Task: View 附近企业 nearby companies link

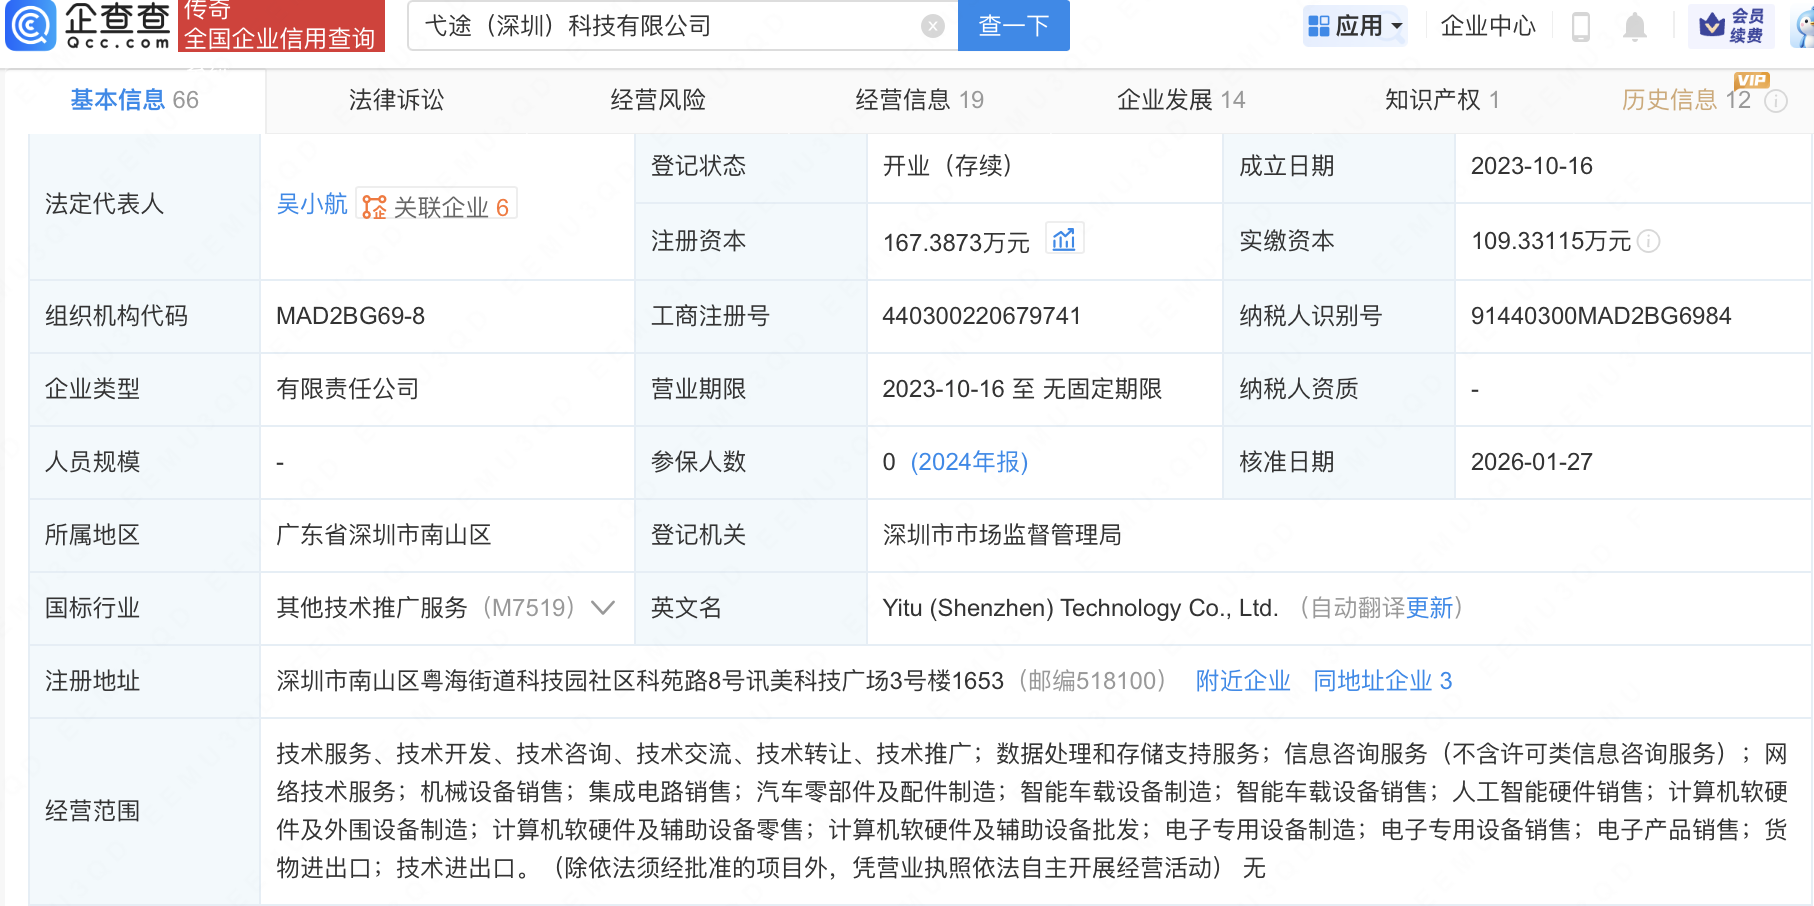Action: [x=1242, y=681]
